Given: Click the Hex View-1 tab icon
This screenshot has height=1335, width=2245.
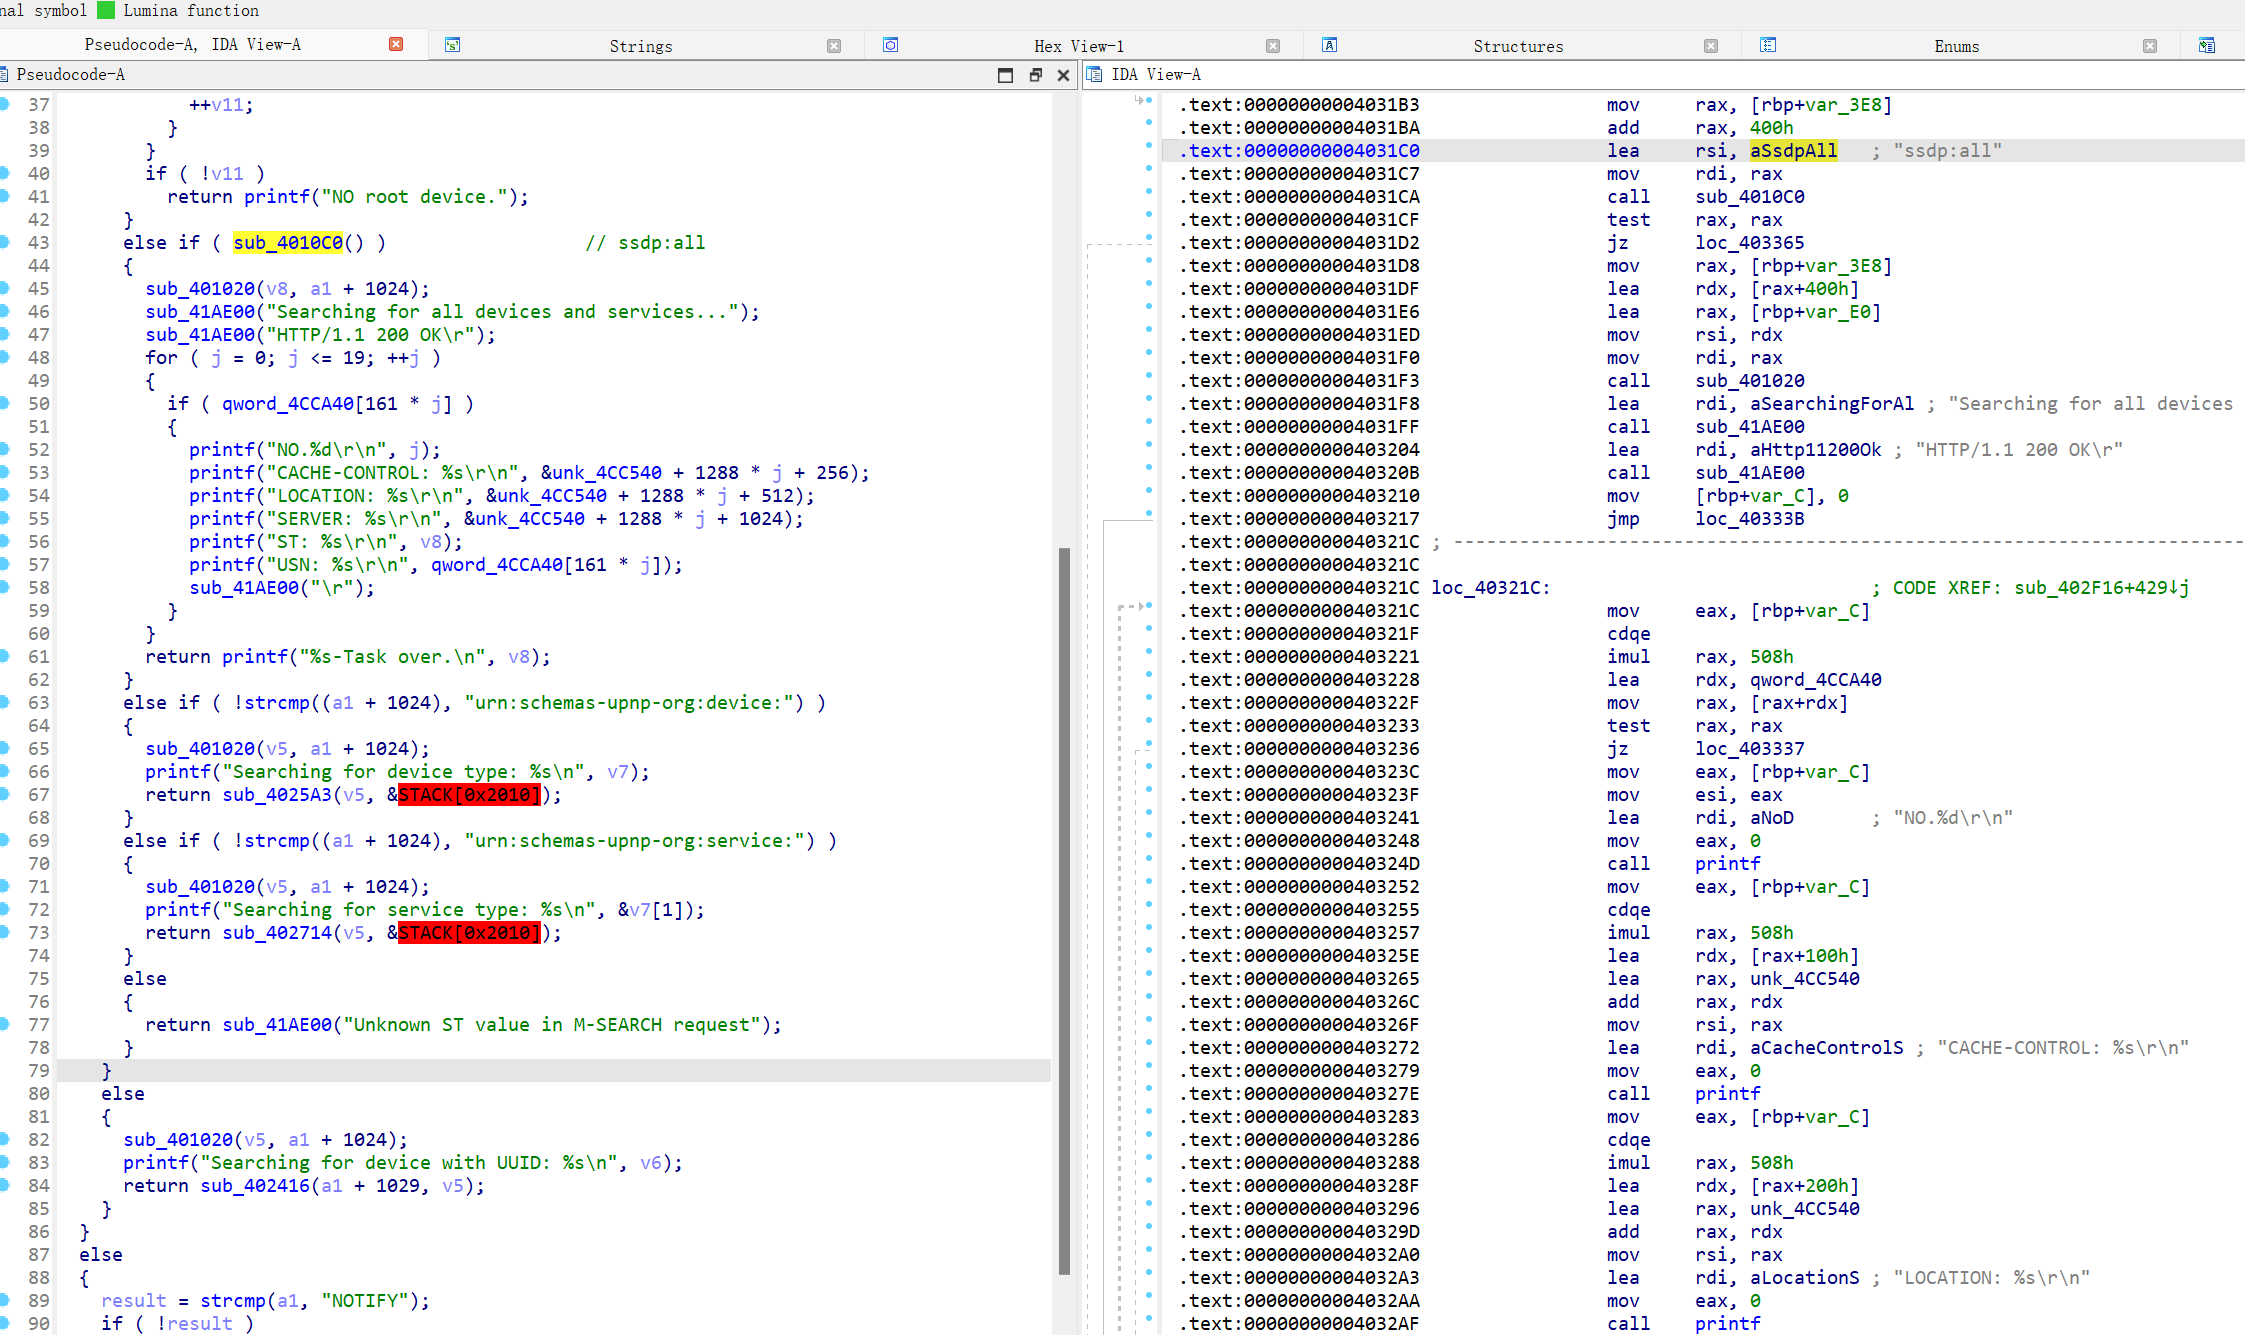Looking at the screenshot, I should [890, 45].
